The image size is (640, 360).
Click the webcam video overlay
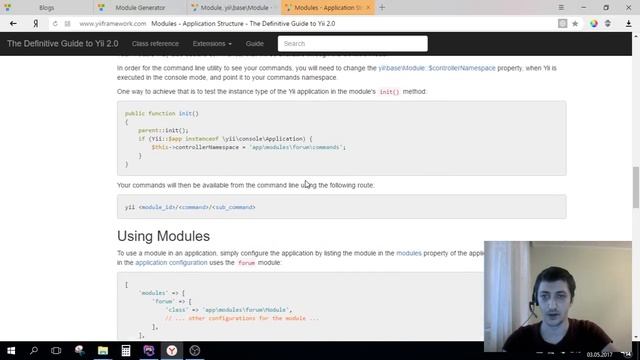point(558,296)
